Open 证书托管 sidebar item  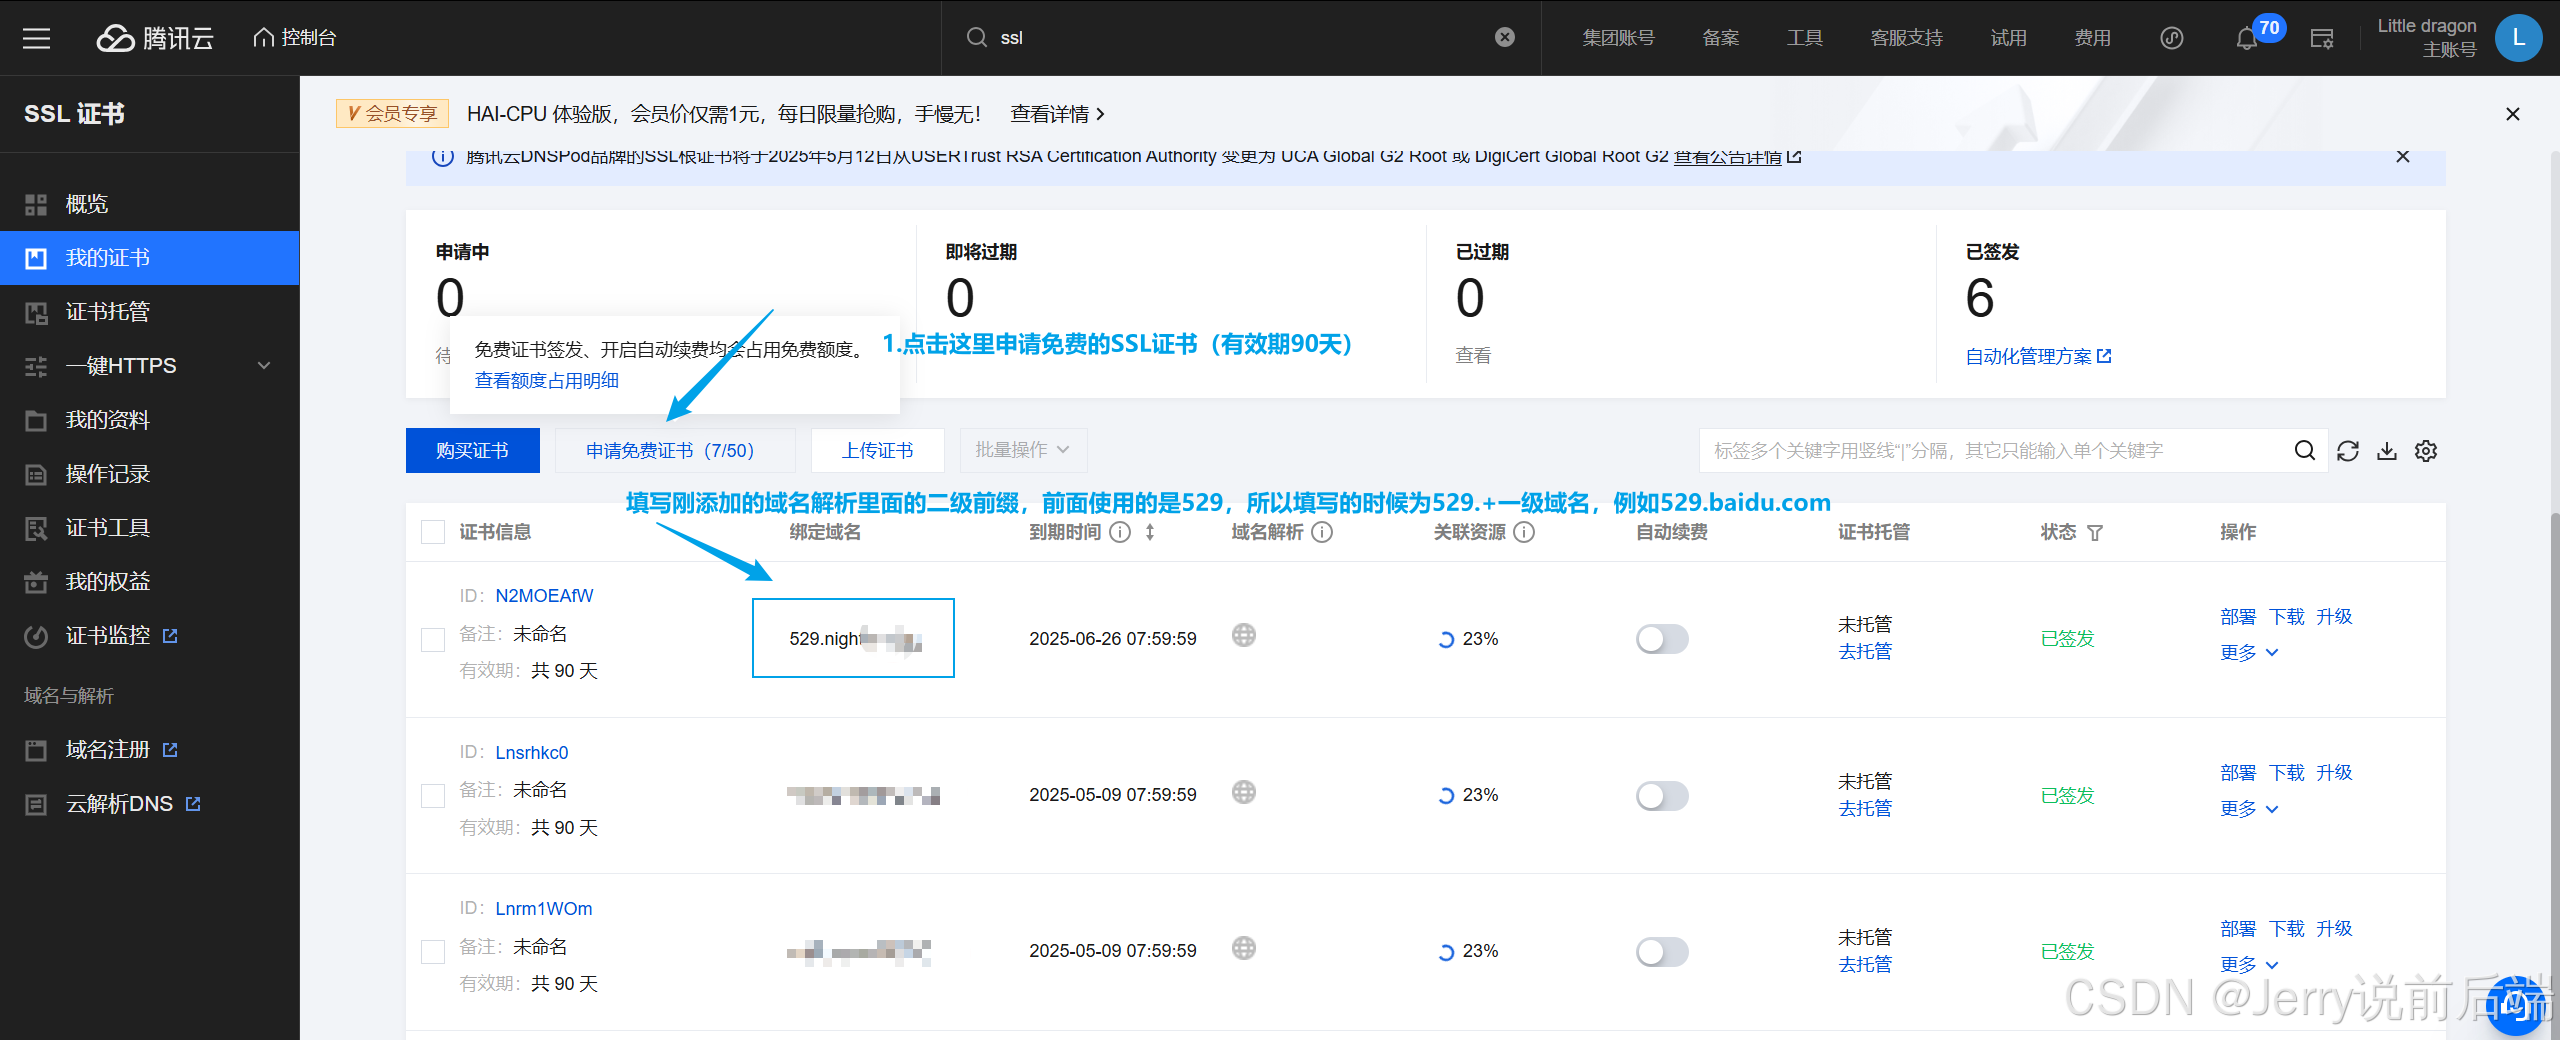pyautogui.click(x=150, y=312)
